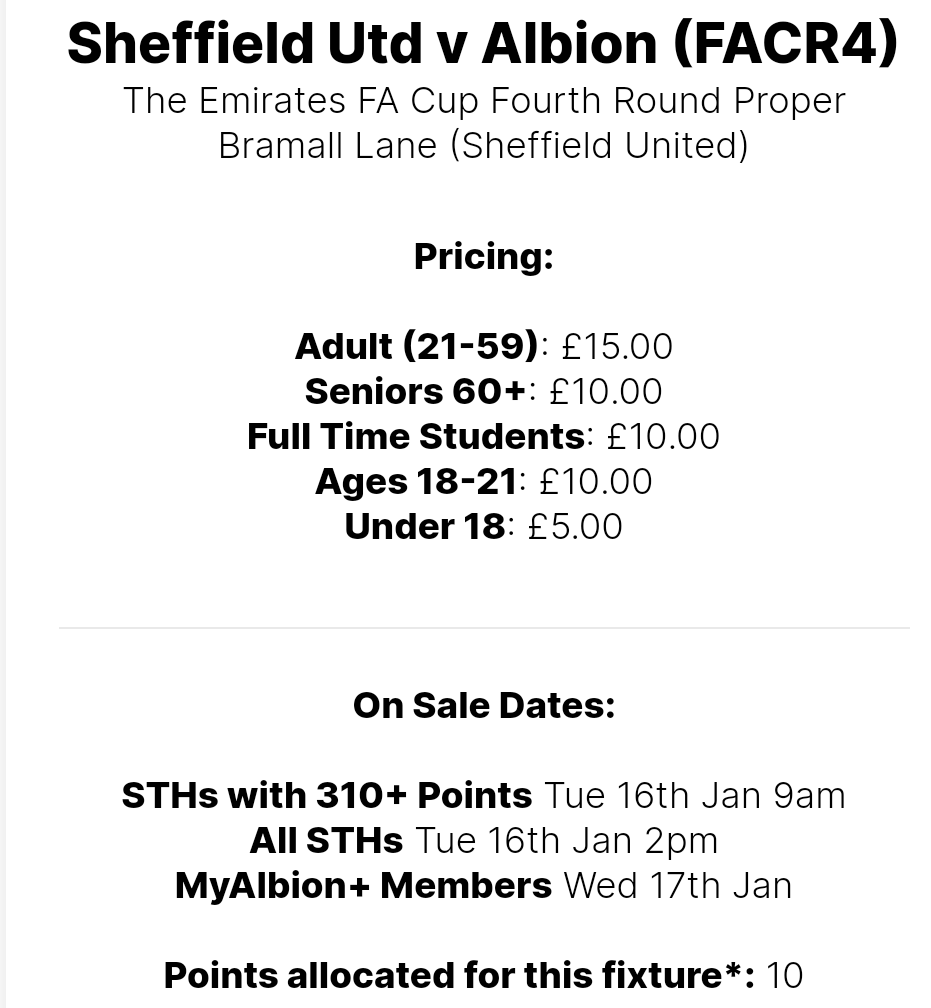Click the £15.00 adult price
Image resolution: width=931 pixels, height=1008 pixels.
click(x=617, y=346)
